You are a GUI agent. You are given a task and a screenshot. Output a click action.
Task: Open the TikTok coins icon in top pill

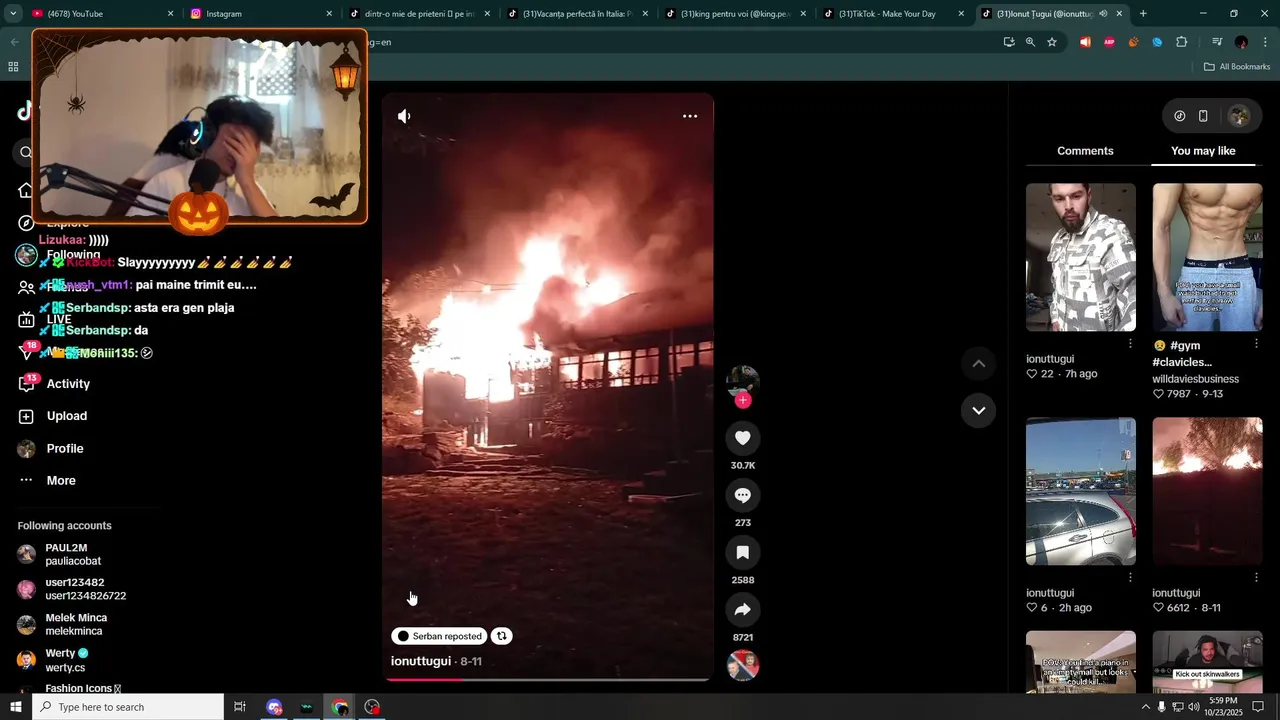[x=1180, y=116]
